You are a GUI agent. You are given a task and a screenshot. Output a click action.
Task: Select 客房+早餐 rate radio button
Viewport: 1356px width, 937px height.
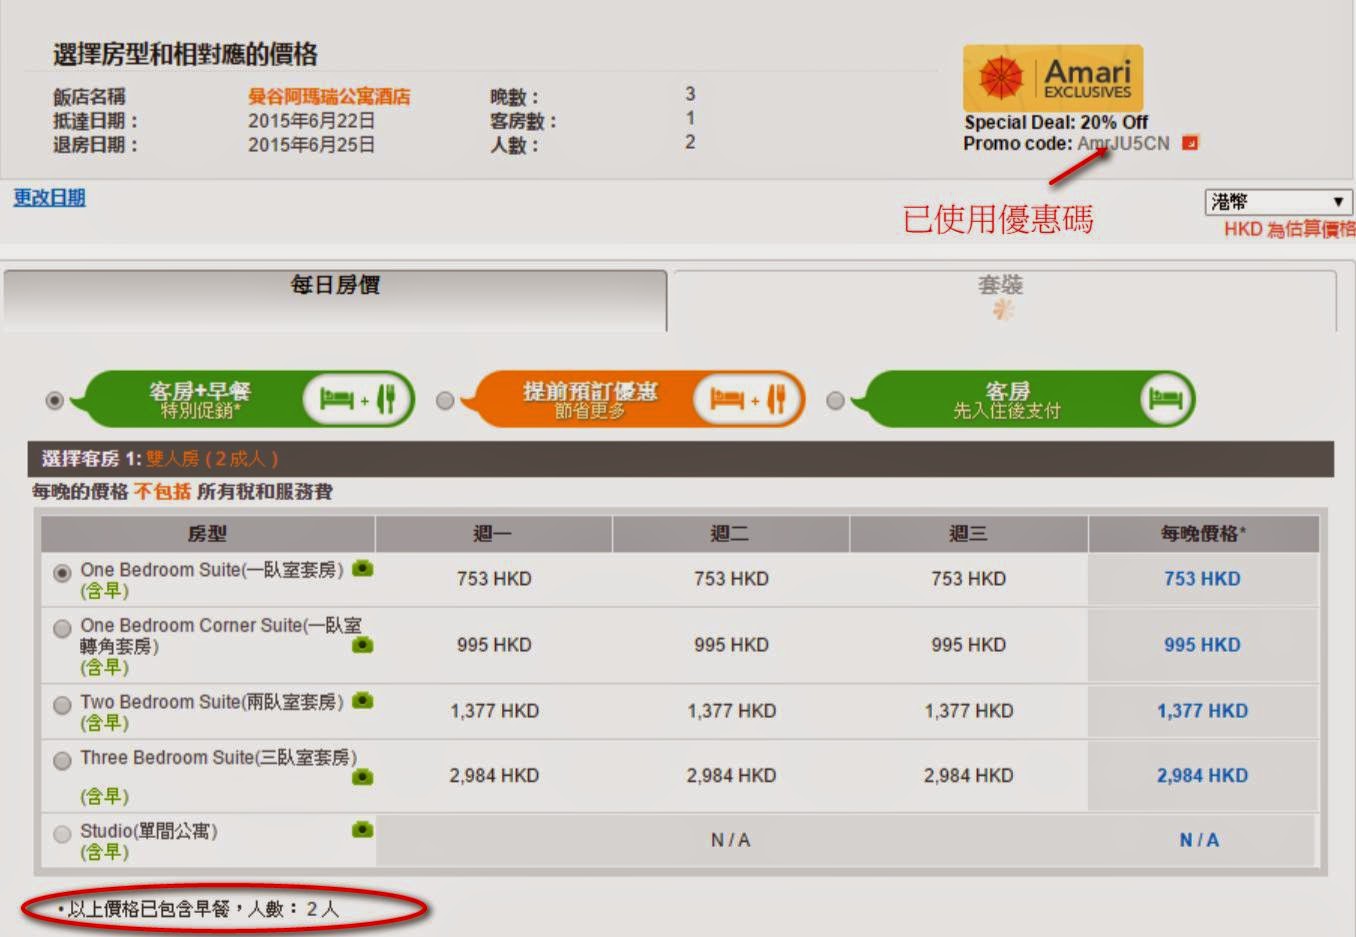pos(55,401)
